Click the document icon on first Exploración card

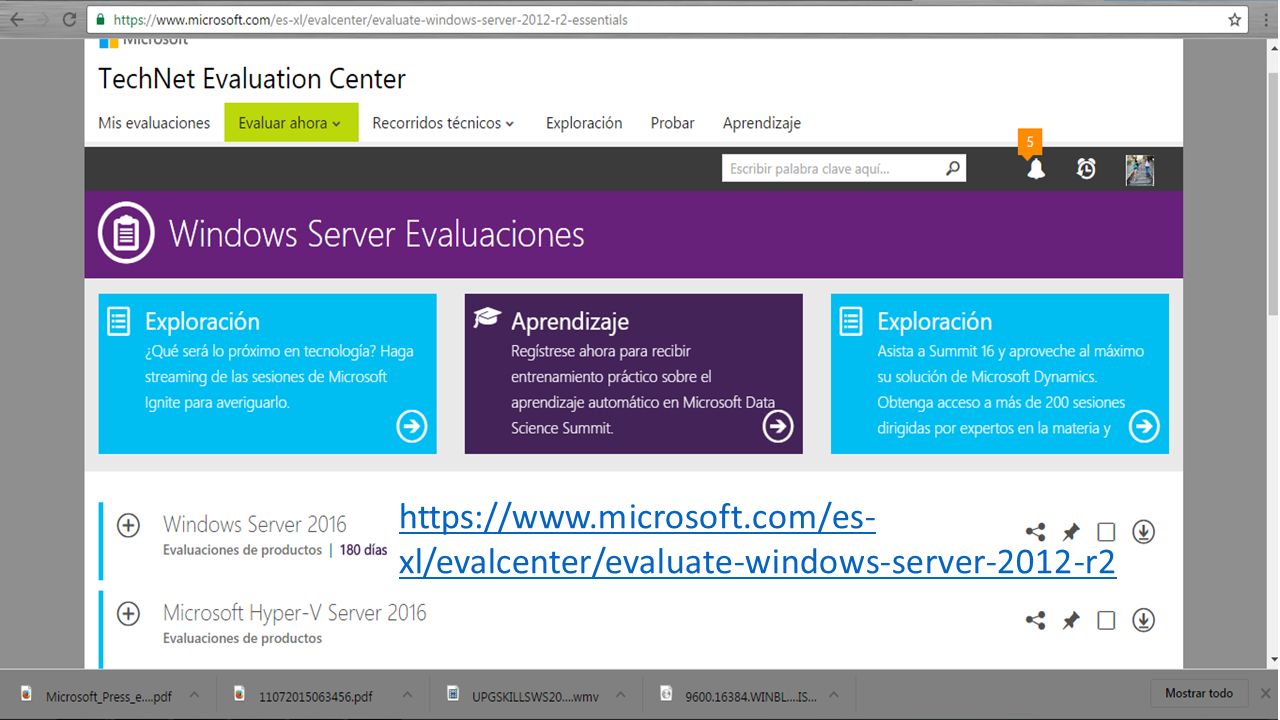tap(119, 321)
